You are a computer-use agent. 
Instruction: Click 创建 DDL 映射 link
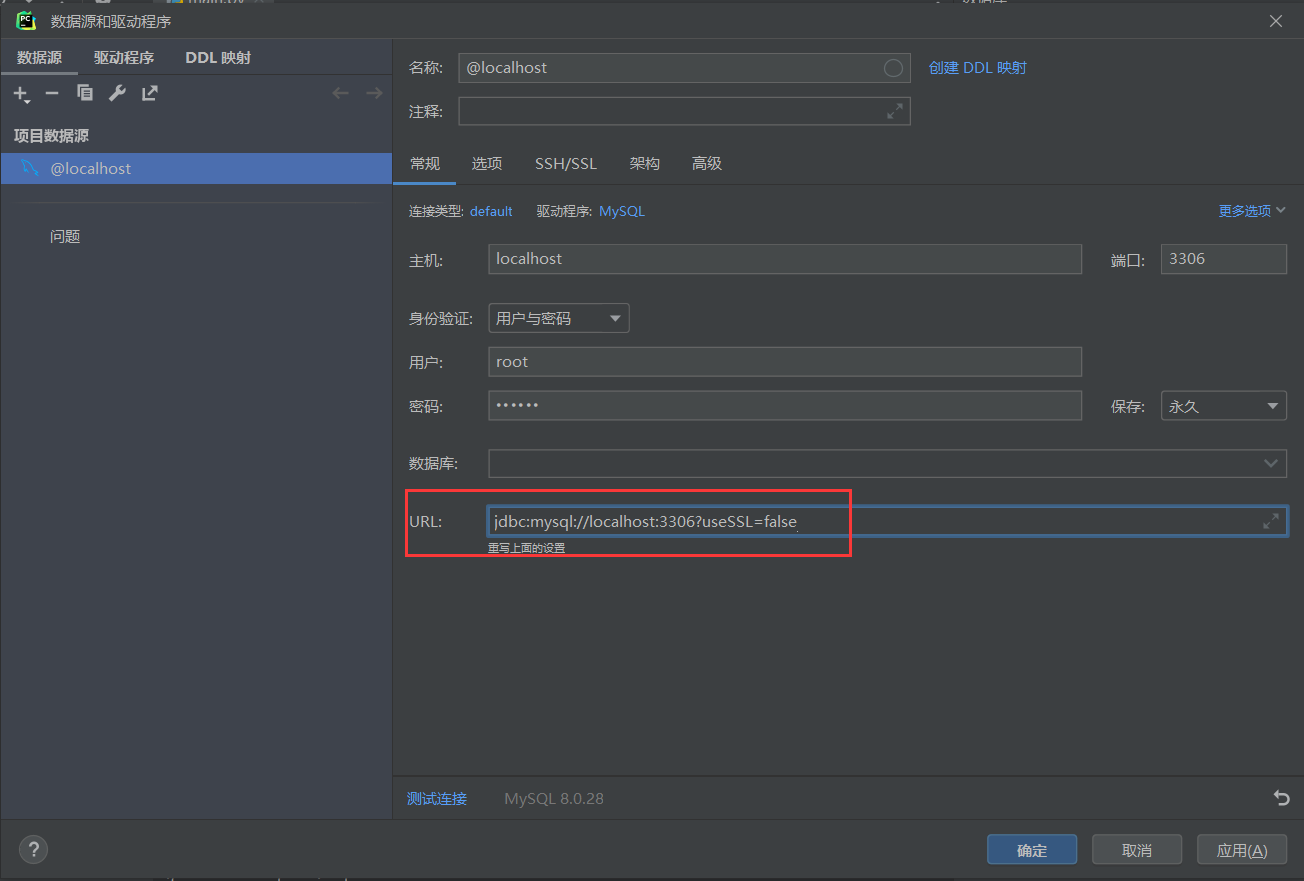(x=978, y=68)
